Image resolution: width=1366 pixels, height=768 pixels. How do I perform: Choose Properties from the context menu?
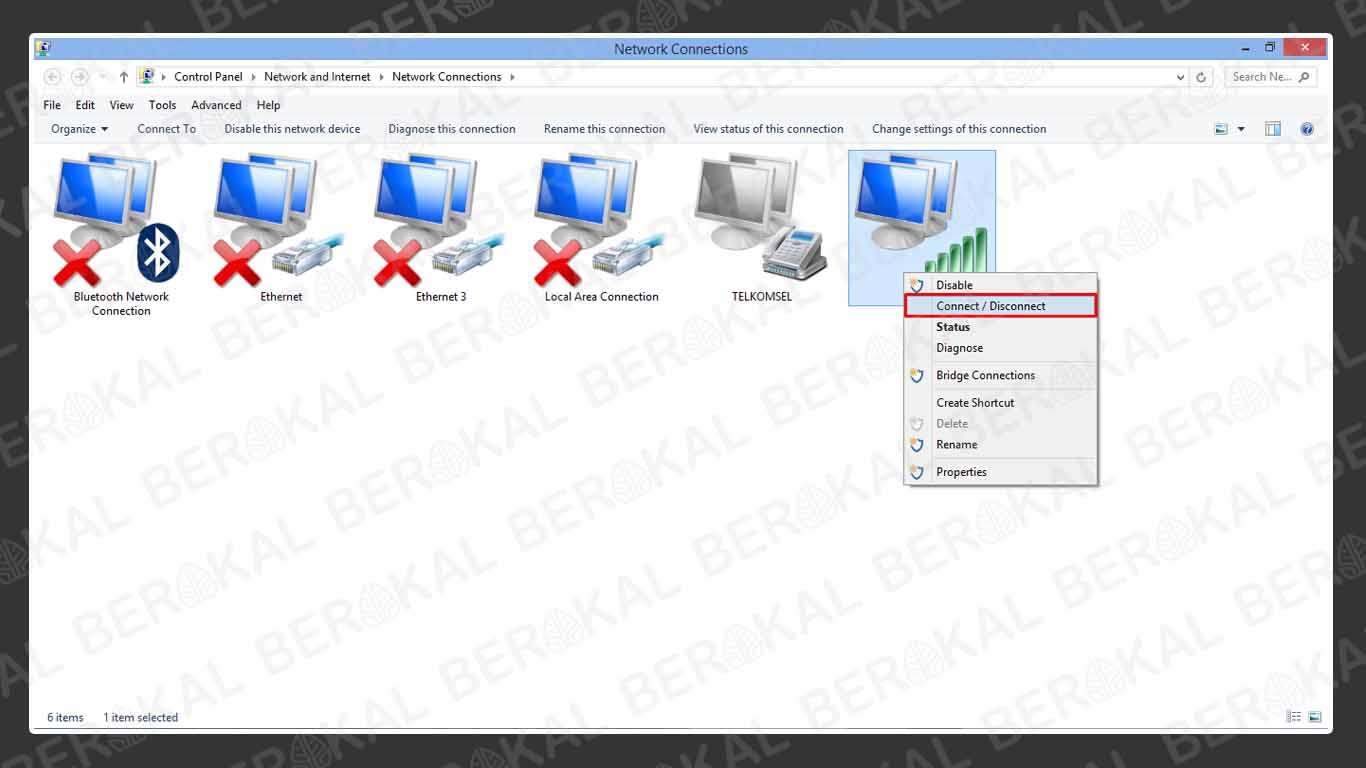[1000, 471]
